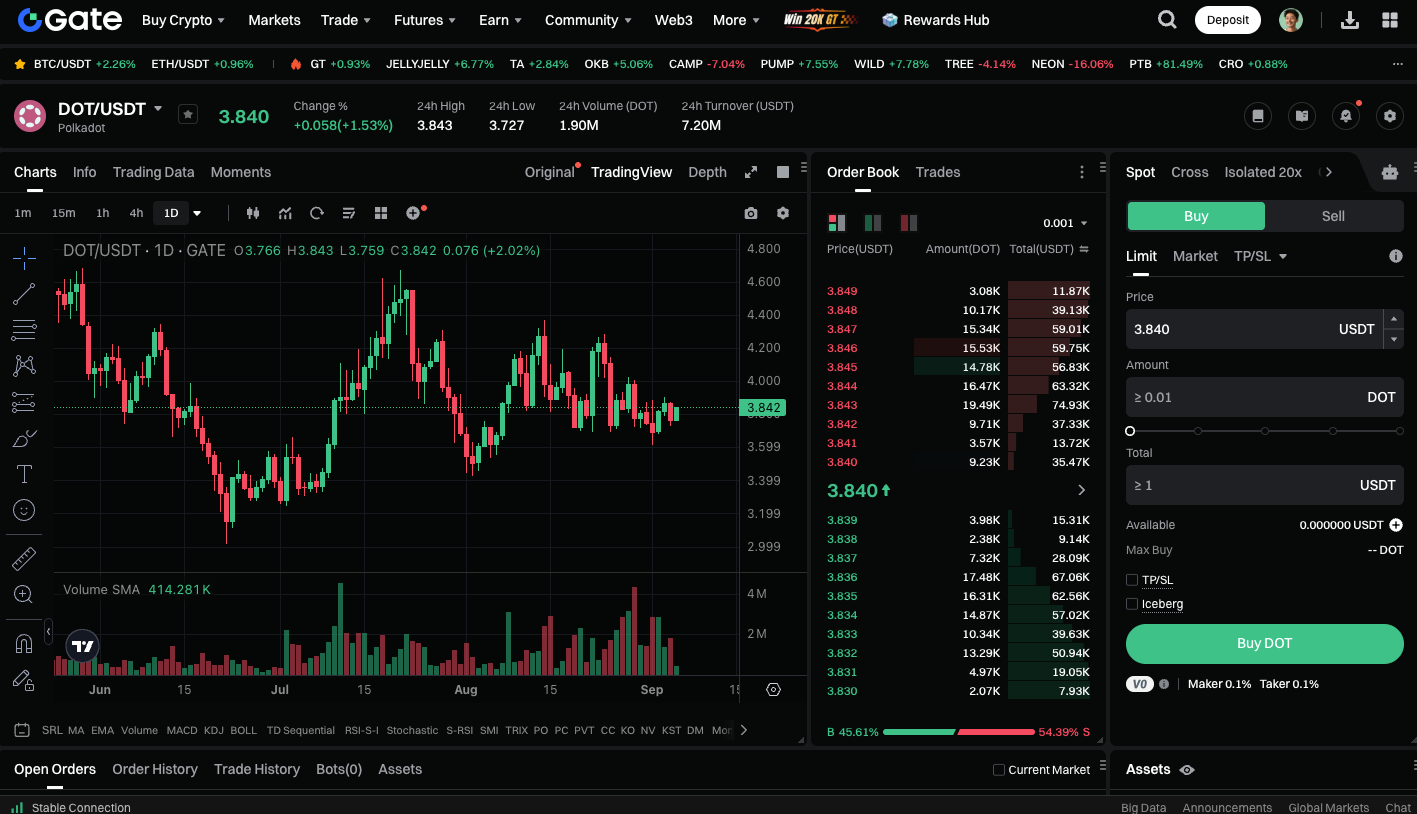Select the crosshair cursor tool

(x=24, y=258)
